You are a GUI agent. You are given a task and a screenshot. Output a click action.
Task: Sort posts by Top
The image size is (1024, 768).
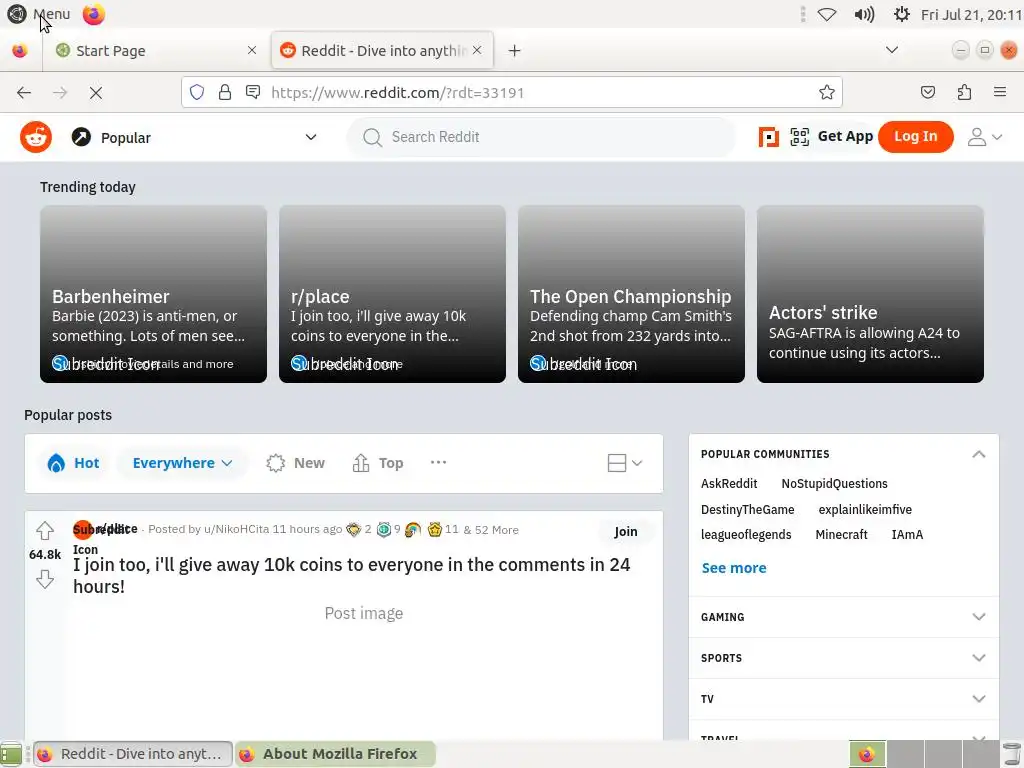tap(377, 463)
